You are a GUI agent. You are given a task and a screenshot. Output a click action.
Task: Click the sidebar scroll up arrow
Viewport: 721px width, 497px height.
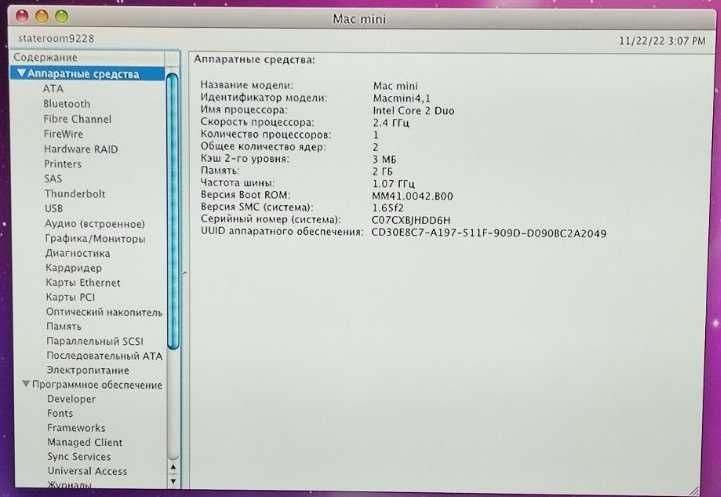pyautogui.click(x=173, y=467)
